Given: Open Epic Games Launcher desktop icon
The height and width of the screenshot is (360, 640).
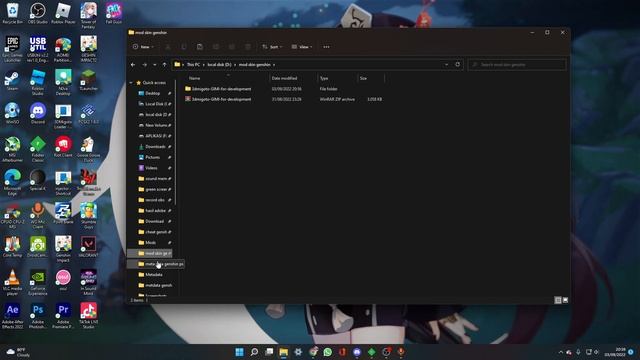Looking at the screenshot, I should [12, 49].
